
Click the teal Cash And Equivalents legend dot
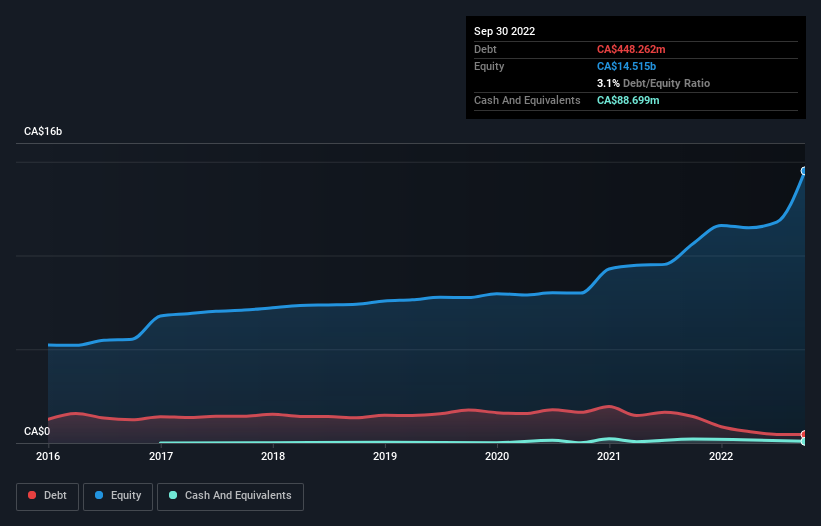[173, 495]
